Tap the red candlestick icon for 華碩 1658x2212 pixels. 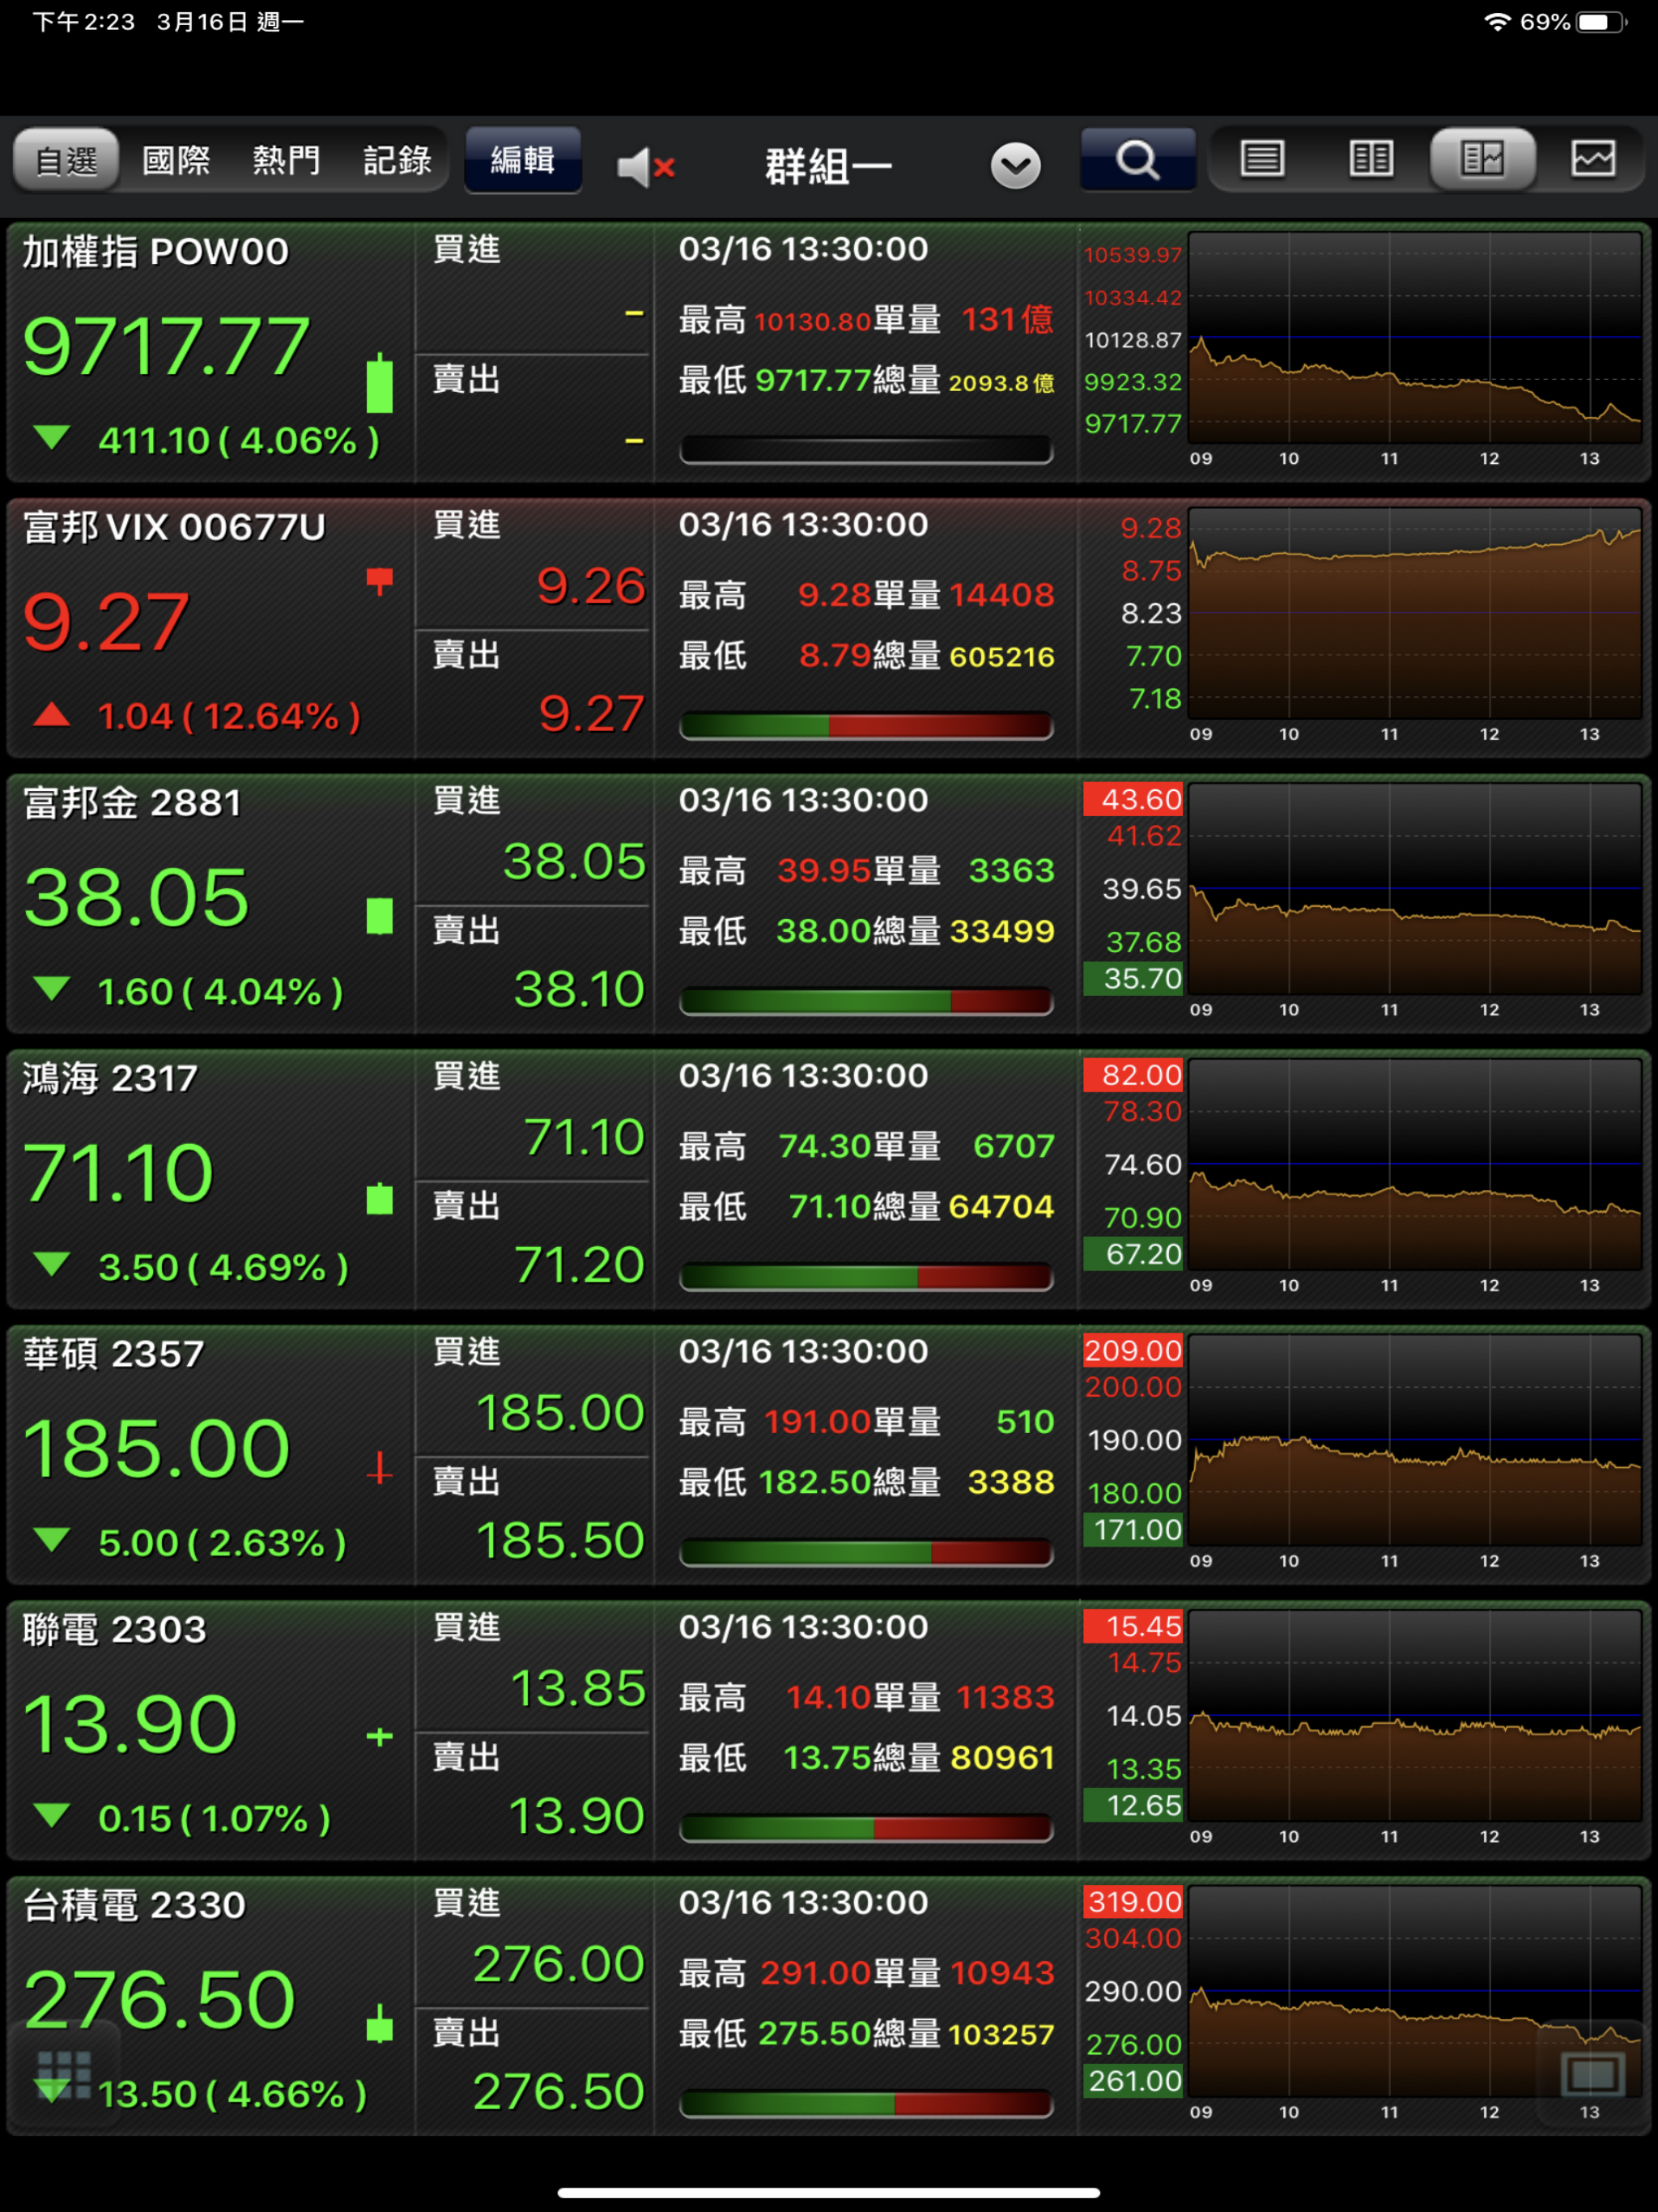point(379,1469)
